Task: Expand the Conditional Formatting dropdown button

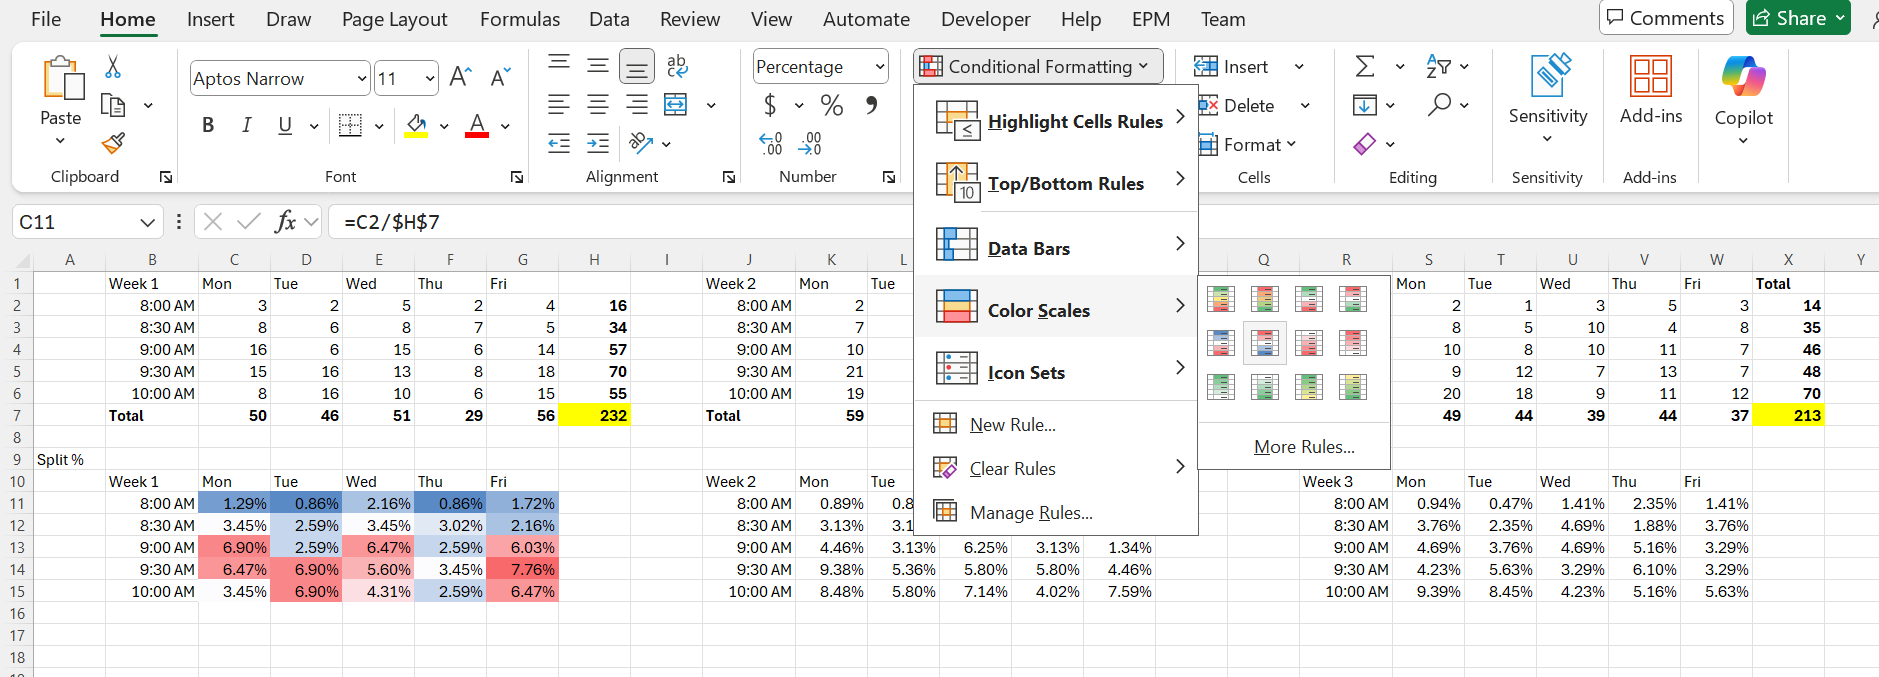Action: click(x=1038, y=66)
